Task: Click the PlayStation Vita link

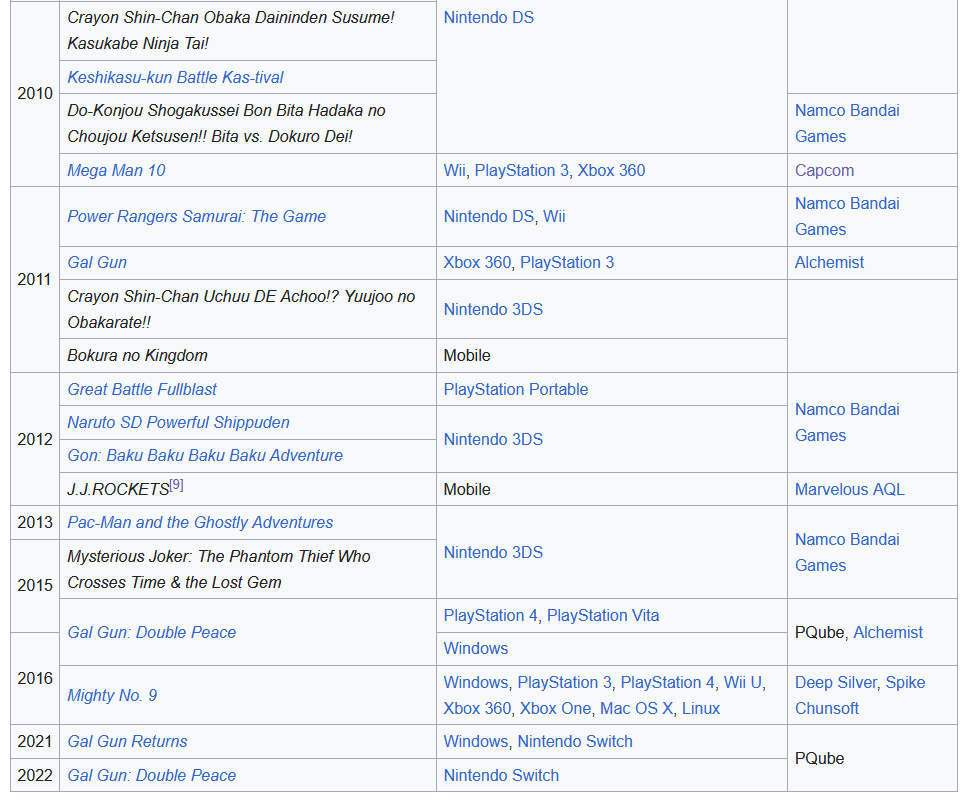Action: [x=603, y=615]
